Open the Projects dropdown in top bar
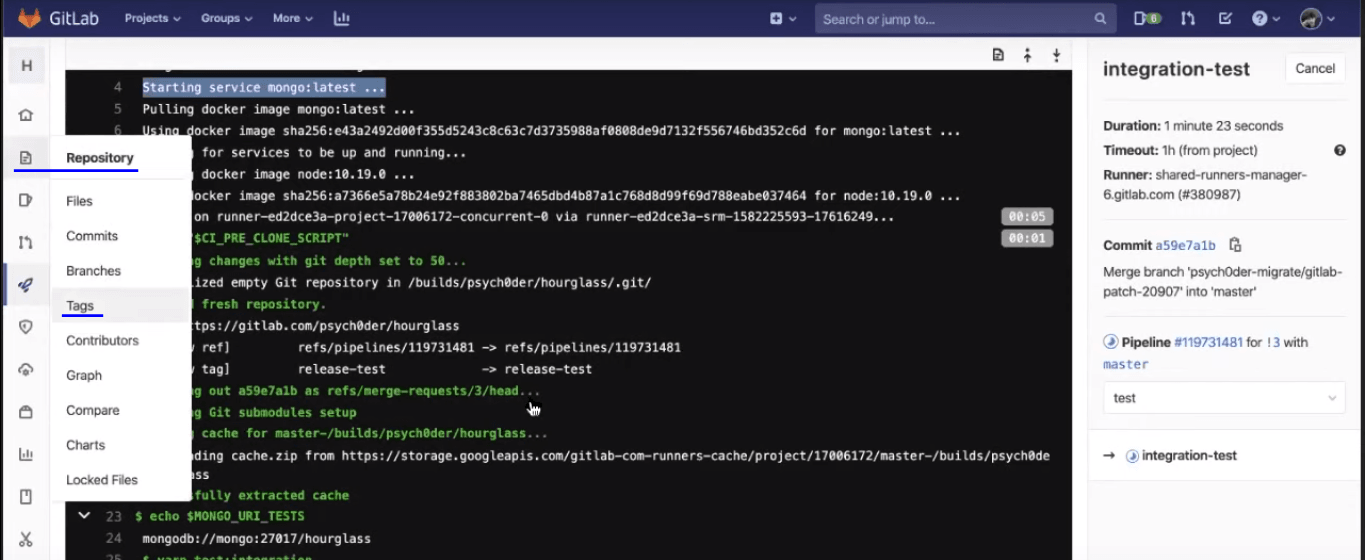The image size is (1365, 560). click(x=153, y=18)
